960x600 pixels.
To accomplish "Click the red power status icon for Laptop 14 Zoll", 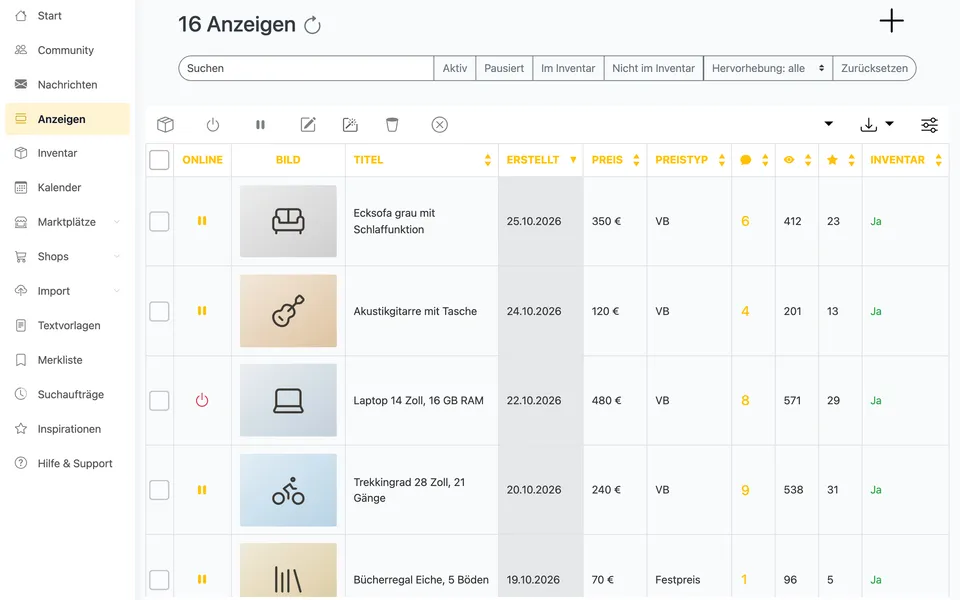I will pos(202,400).
